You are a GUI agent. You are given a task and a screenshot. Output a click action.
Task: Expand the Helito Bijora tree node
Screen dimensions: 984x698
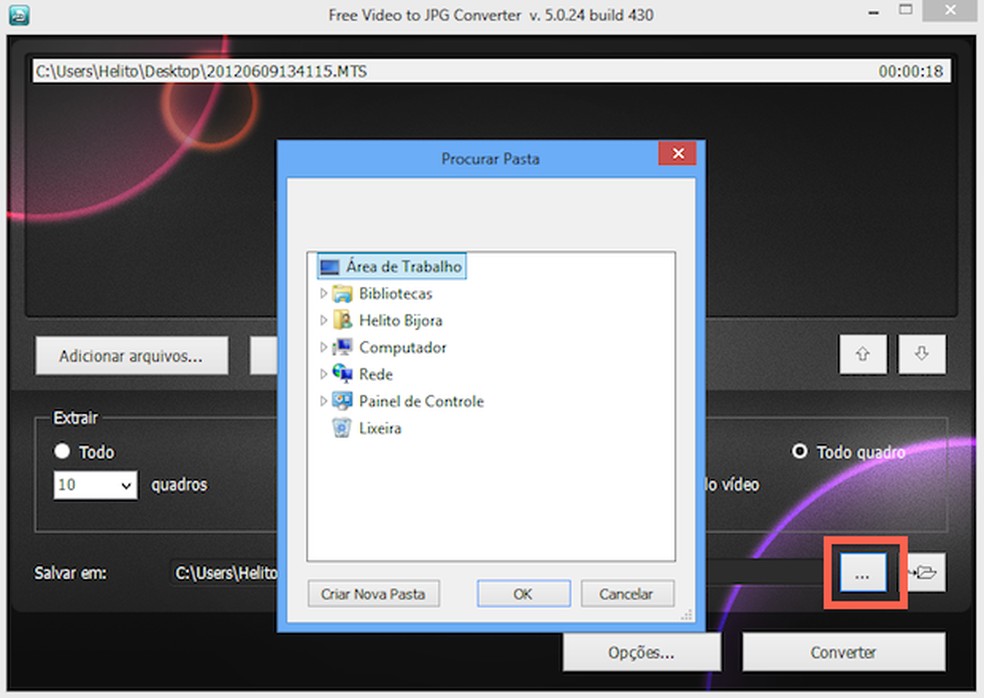coord(323,320)
